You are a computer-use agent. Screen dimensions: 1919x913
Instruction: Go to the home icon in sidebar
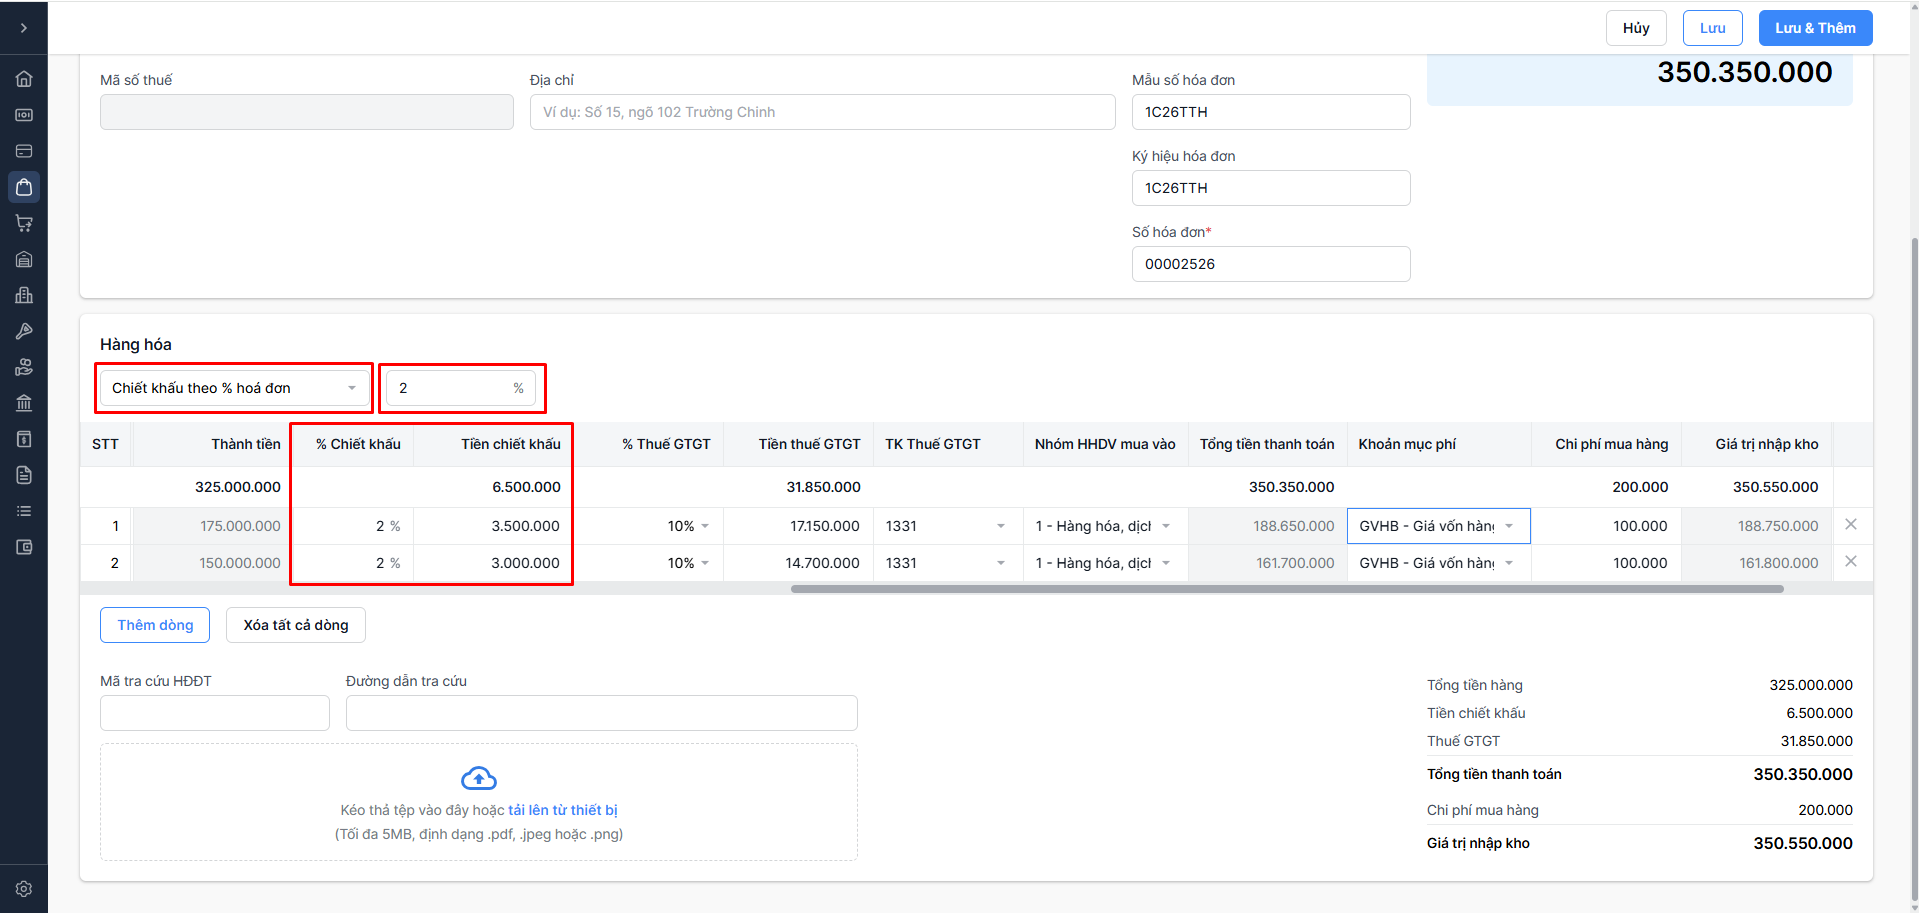[24, 79]
